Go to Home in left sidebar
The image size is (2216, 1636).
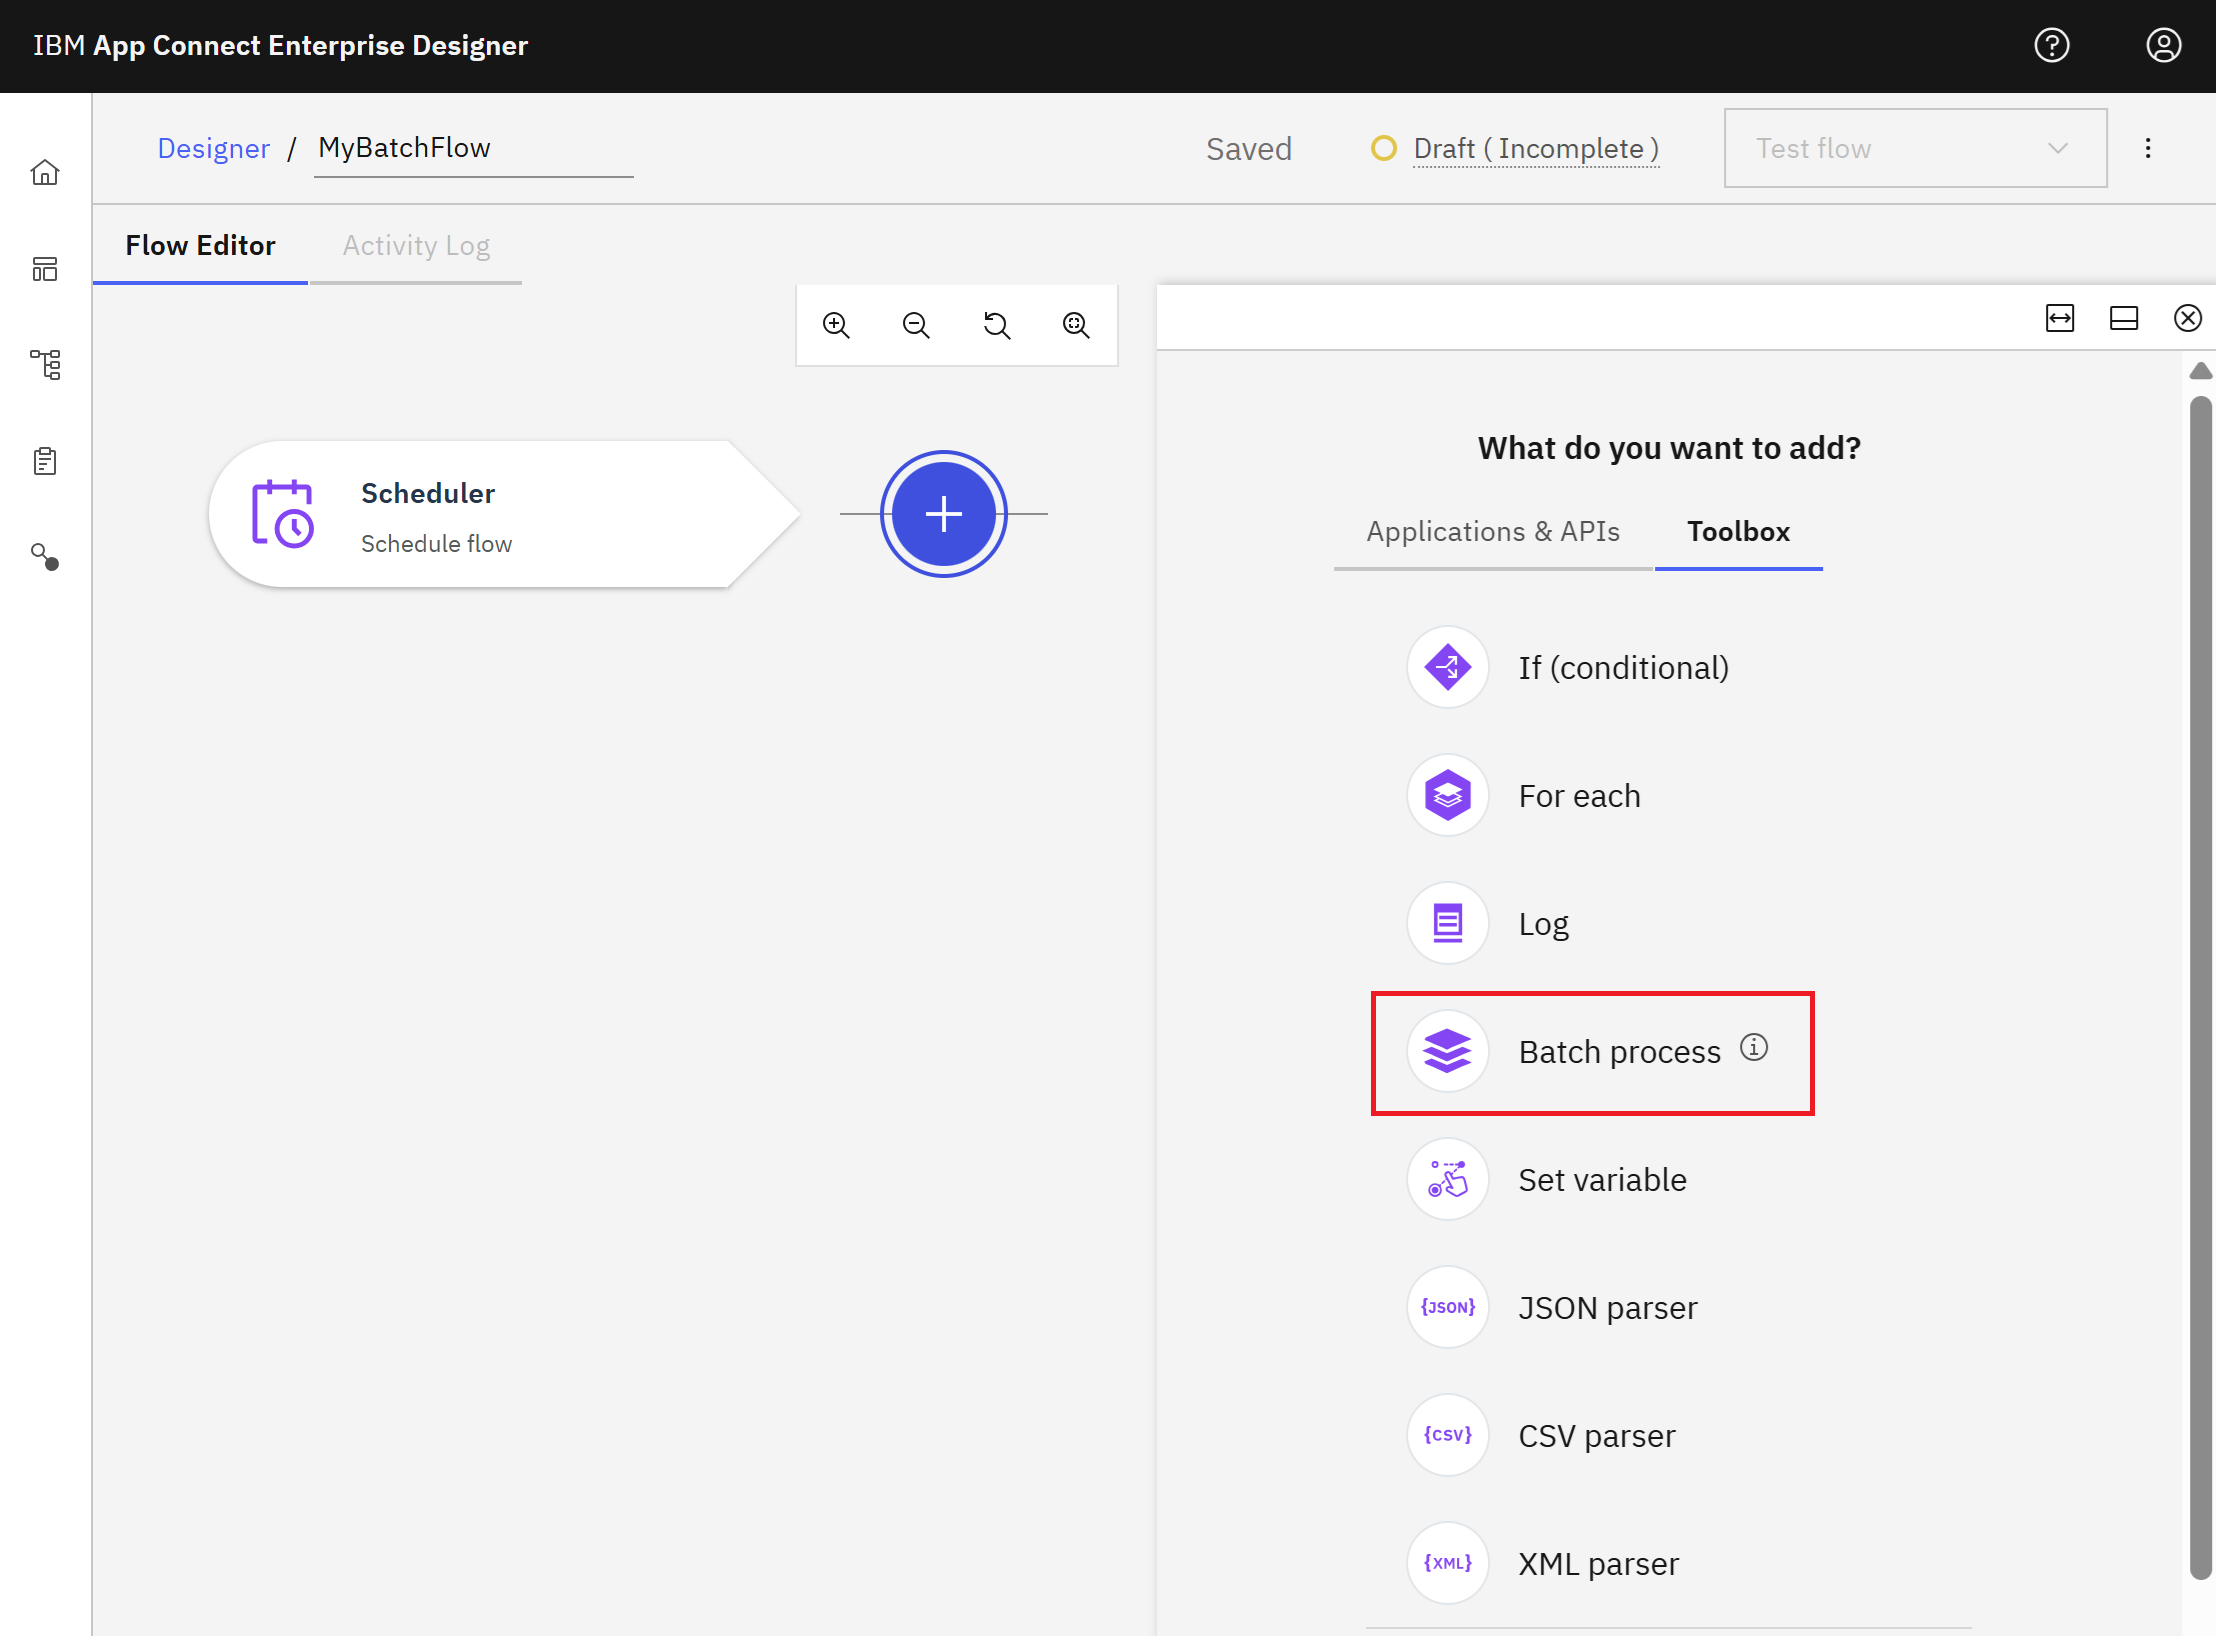pyautogui.click(x=45, y=172)
